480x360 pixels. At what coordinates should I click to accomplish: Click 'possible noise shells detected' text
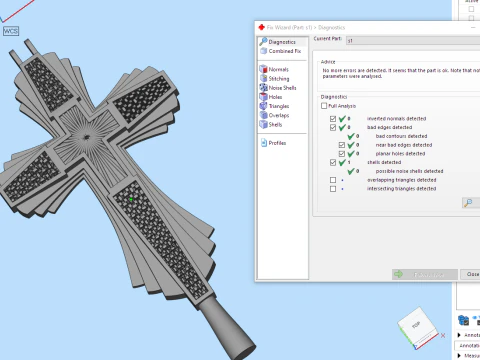409,171
